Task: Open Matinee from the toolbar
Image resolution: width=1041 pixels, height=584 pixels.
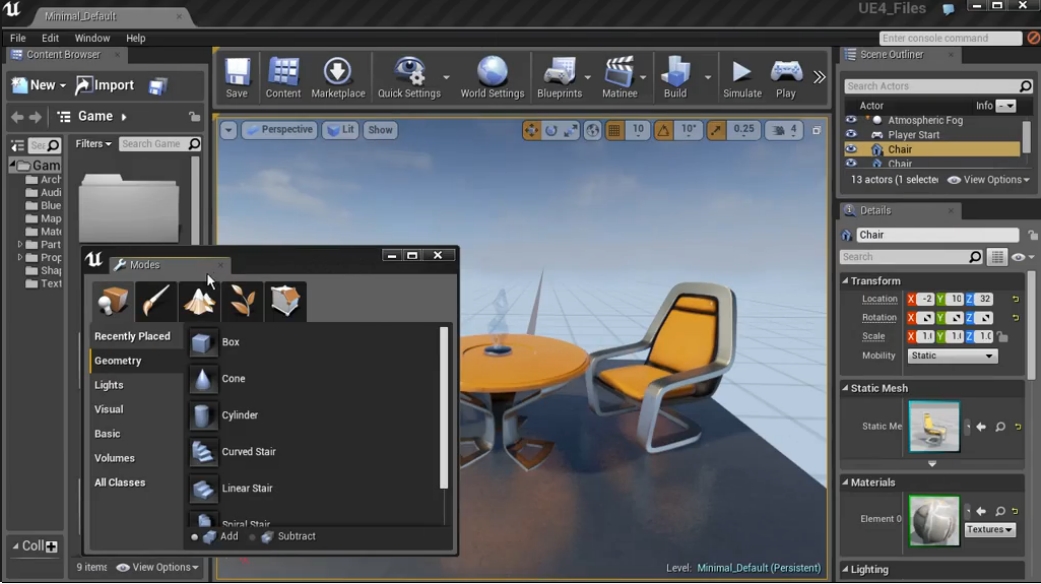Action: (x=619, y=77)
